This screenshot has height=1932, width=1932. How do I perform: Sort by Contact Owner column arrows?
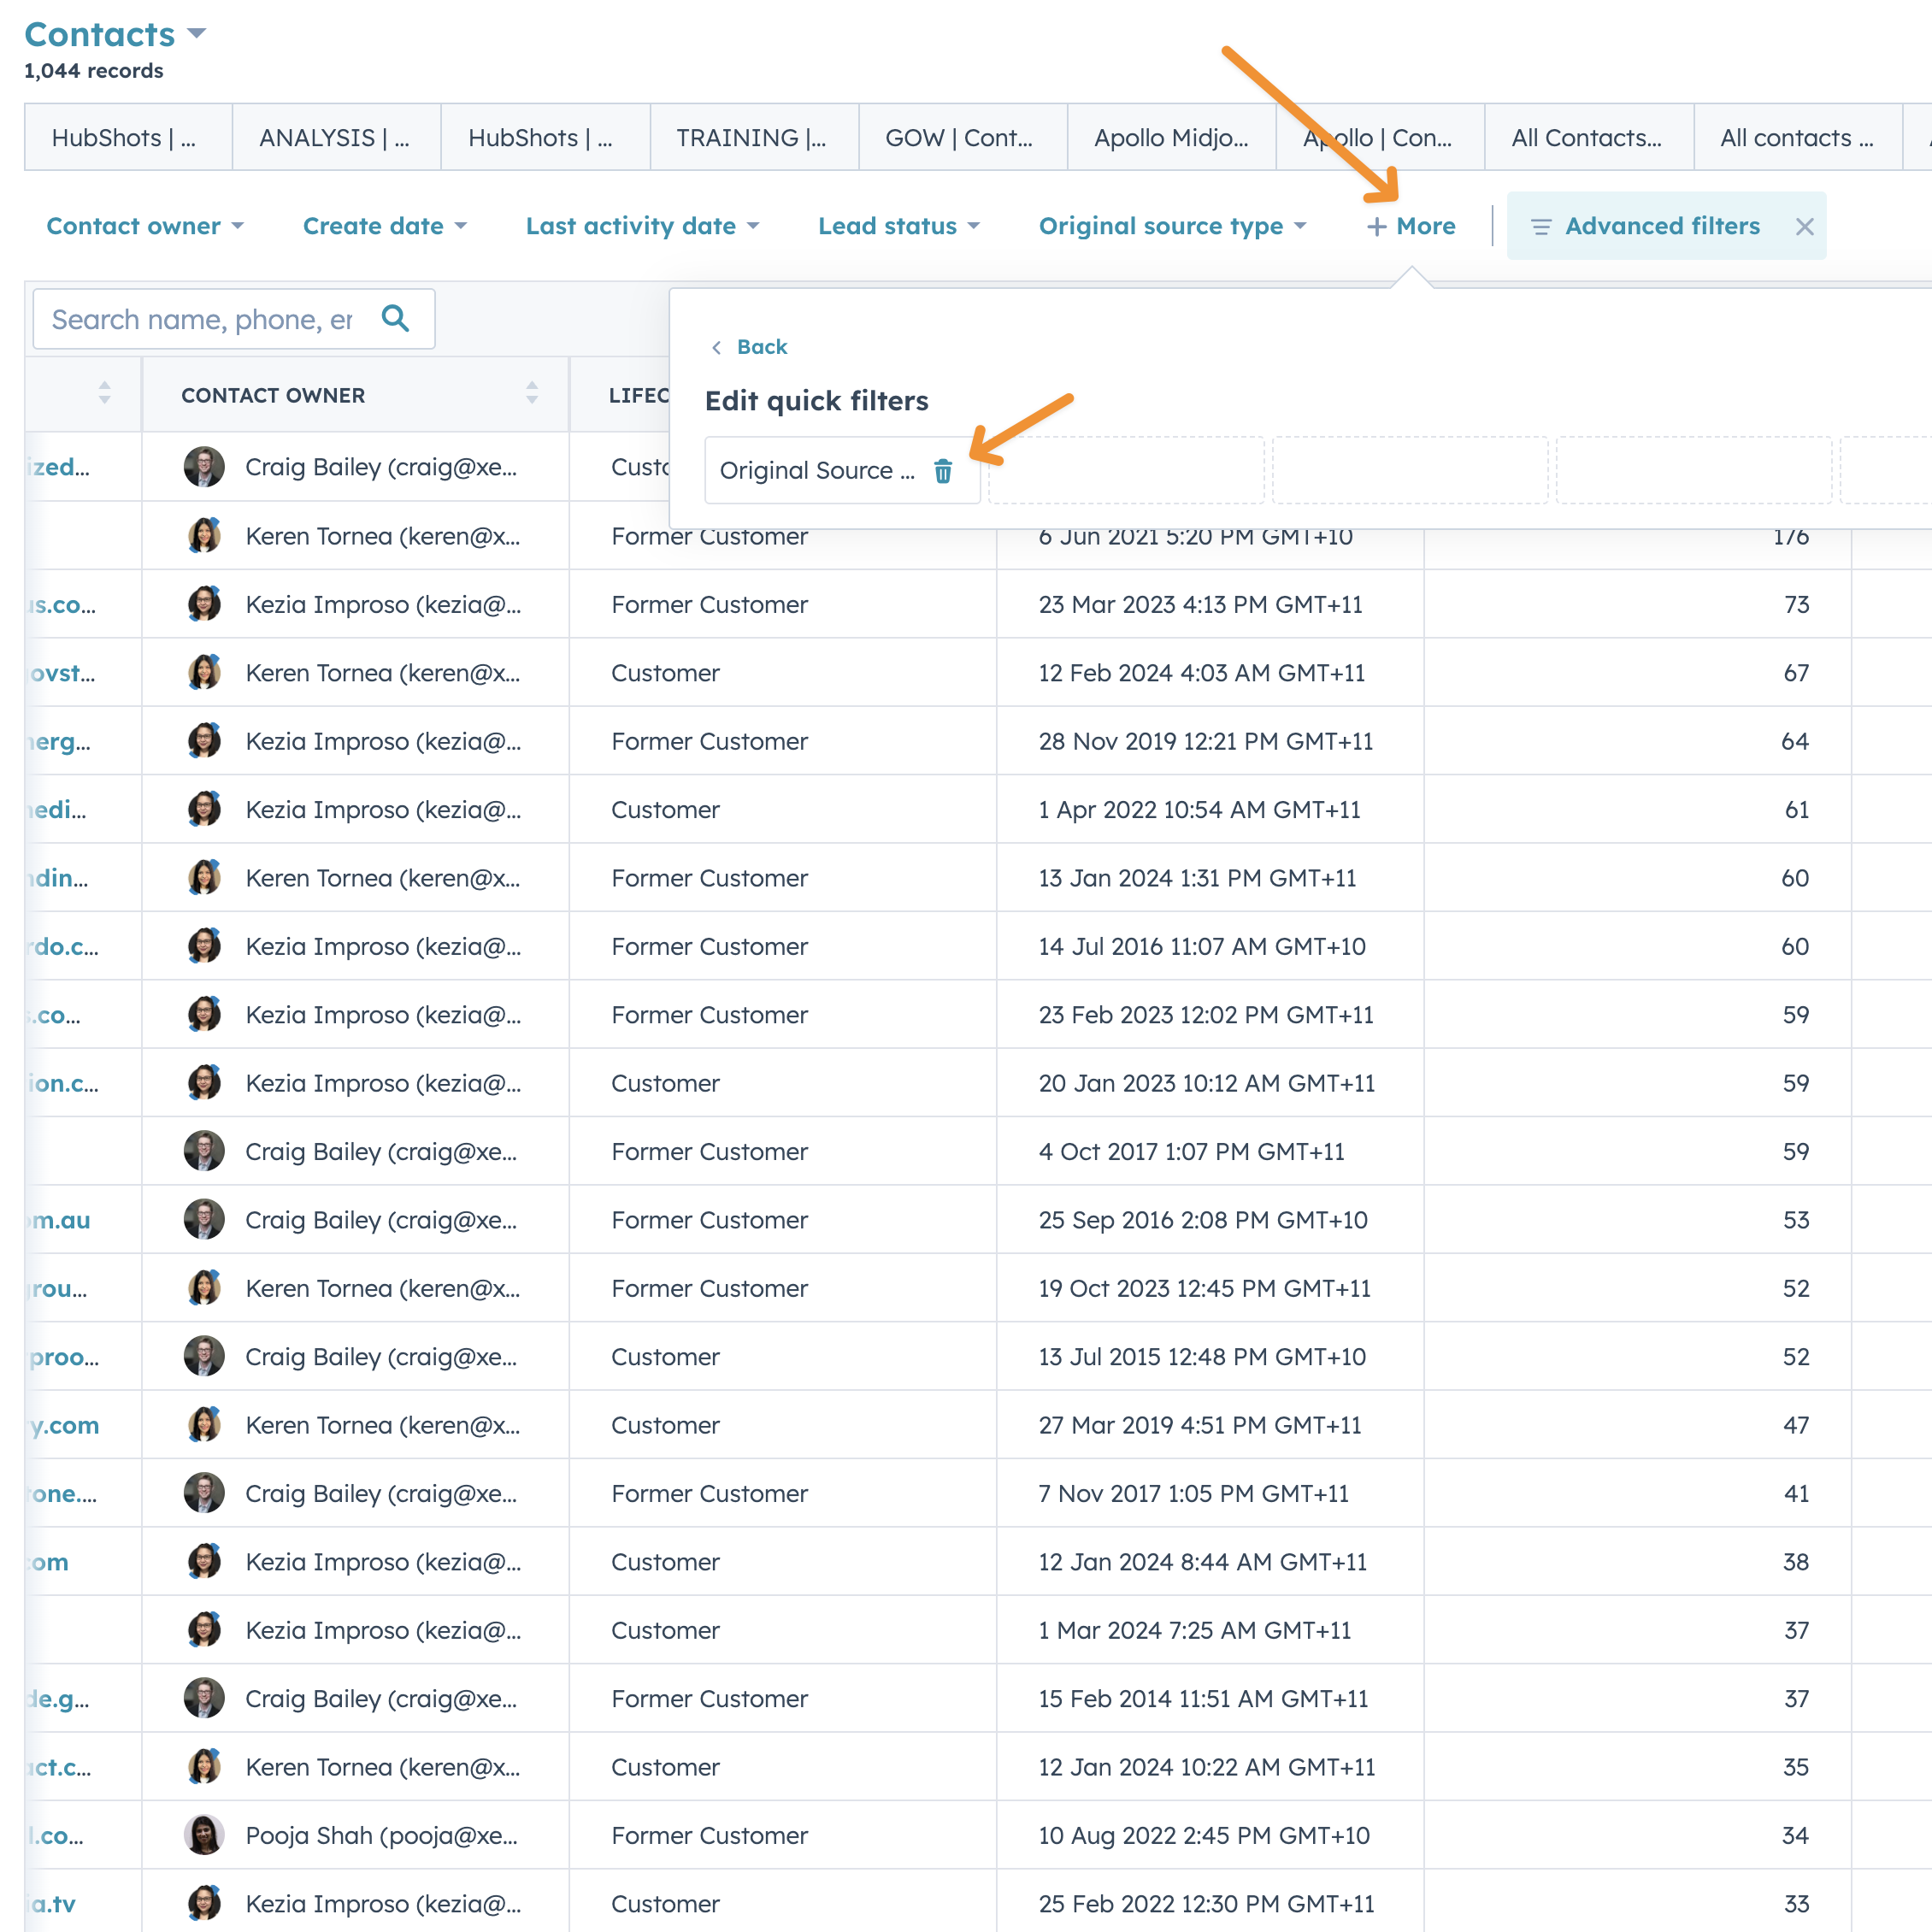532,394
